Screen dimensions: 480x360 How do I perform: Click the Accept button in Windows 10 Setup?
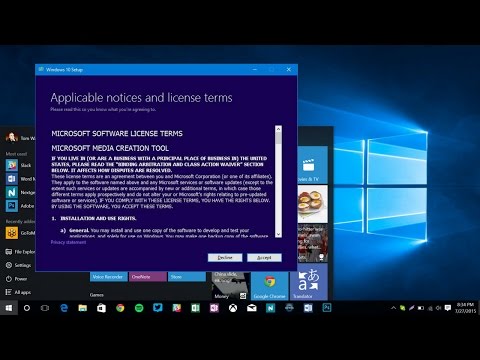pyautogui.click(x=264, y=258)
